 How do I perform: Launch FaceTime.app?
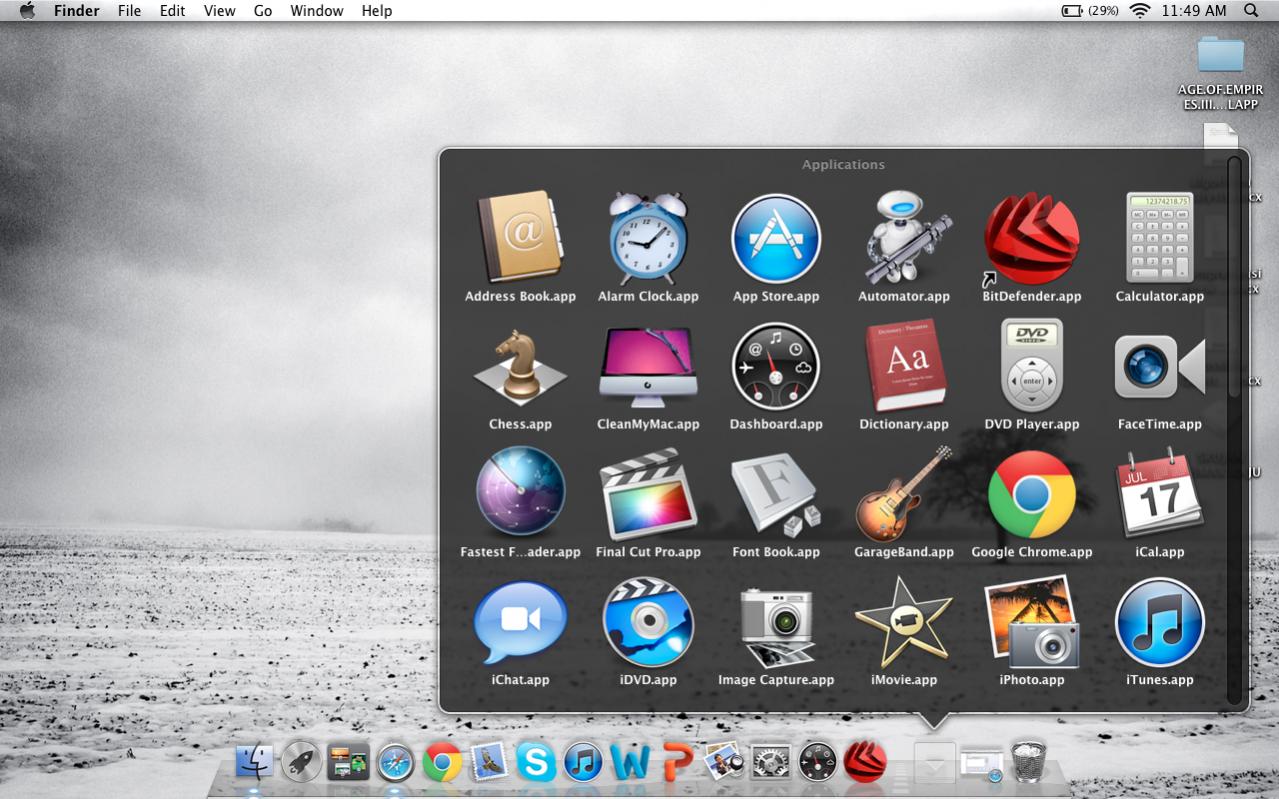[1160, 367]
